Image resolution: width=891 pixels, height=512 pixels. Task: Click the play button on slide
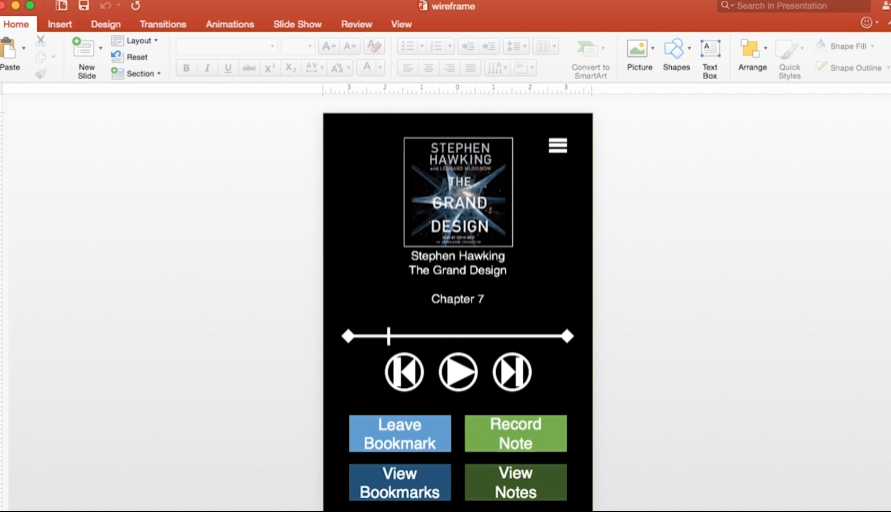coord(458,372)
